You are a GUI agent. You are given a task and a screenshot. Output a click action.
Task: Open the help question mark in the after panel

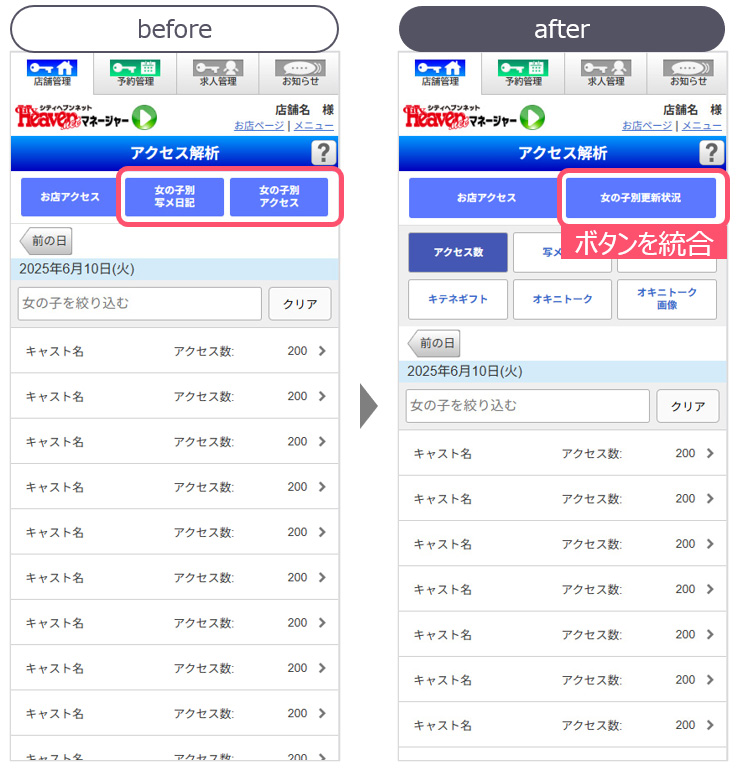pyautogui.click(x=711, y=152)
